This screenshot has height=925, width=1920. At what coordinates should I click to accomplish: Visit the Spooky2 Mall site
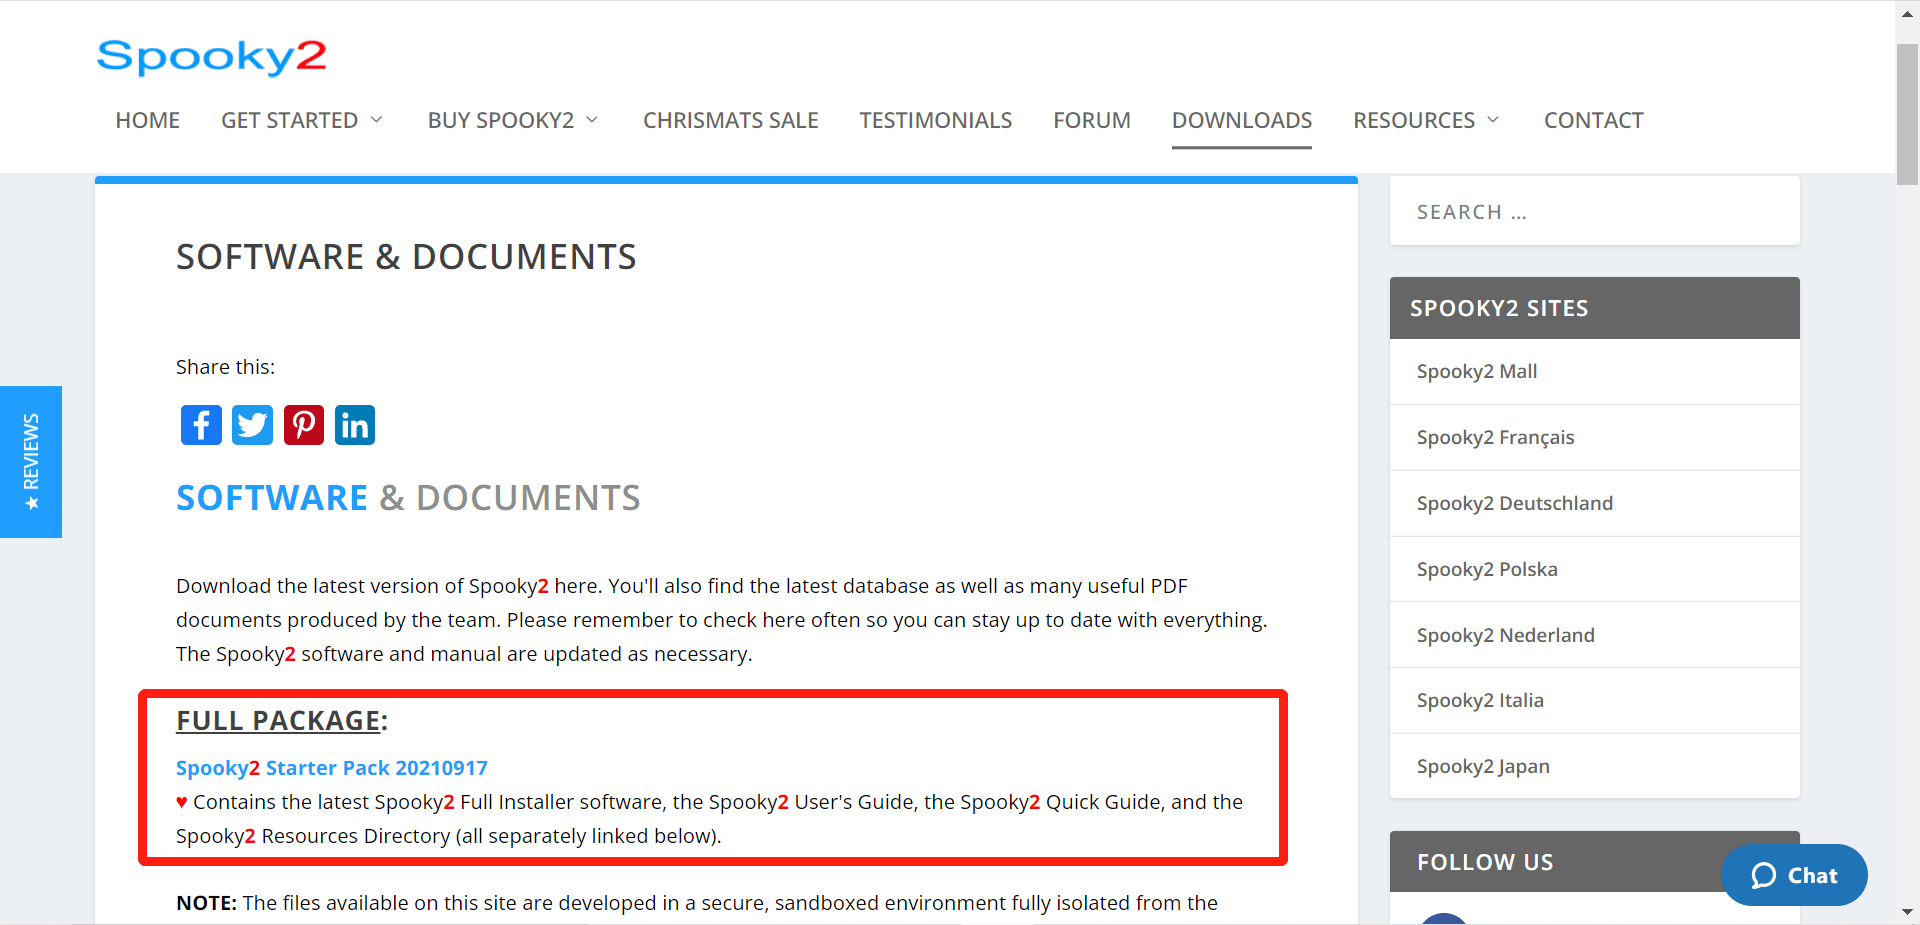(x=1476, y=371)
